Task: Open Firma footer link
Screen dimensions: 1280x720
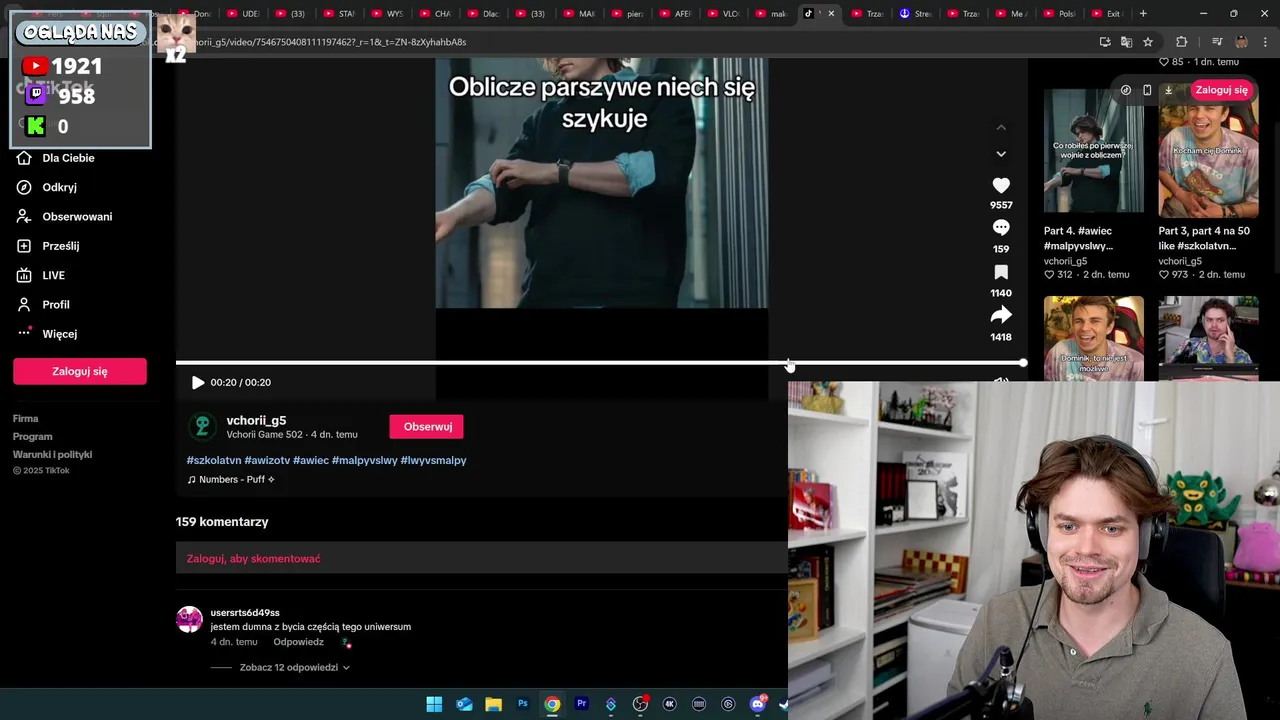Action: pyautogui.click(x=26, y=419)
